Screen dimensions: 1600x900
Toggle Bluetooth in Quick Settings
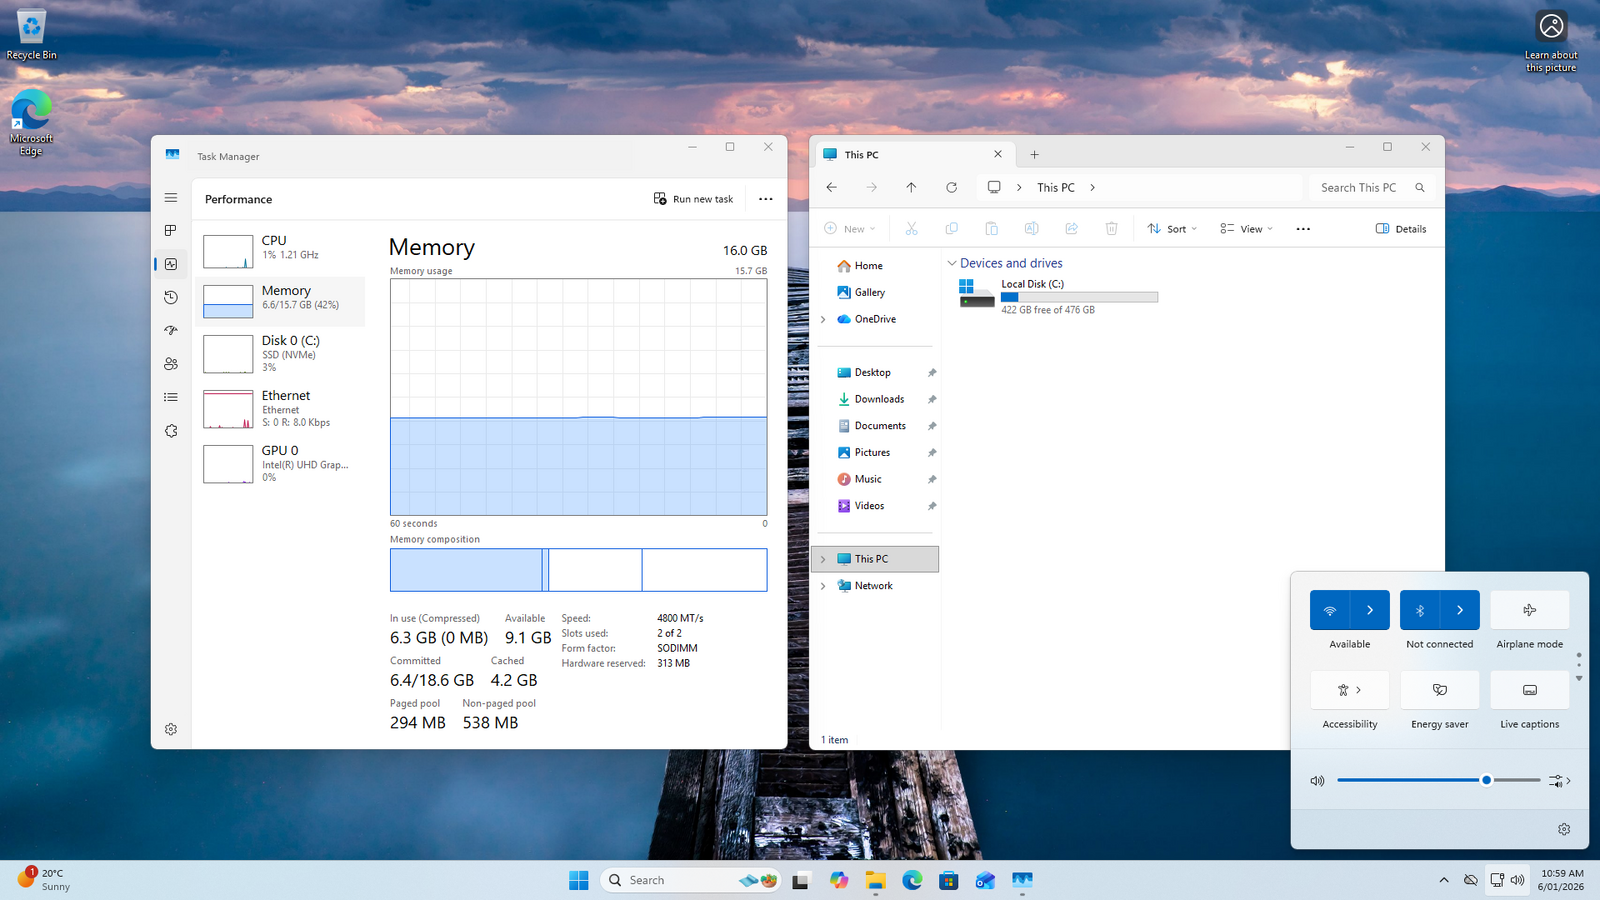click(1420, 610)
